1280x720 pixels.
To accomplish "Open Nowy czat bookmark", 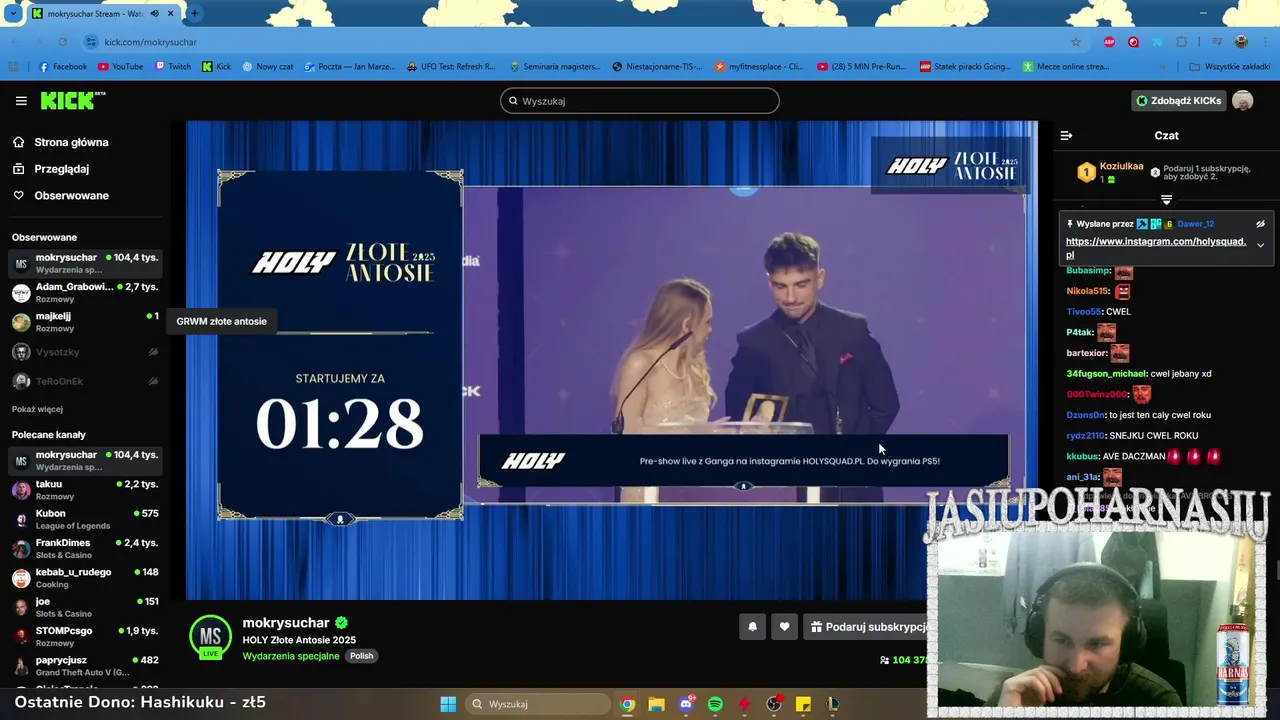I will point(268,67).
